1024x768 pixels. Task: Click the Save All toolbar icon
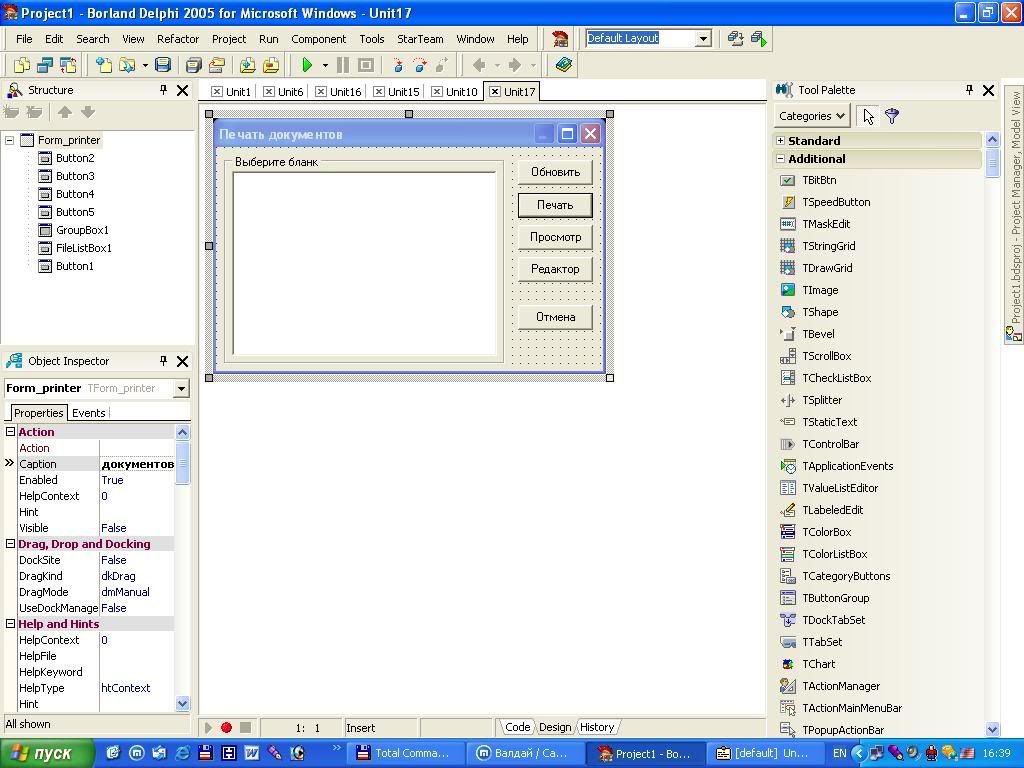point(193,65)
